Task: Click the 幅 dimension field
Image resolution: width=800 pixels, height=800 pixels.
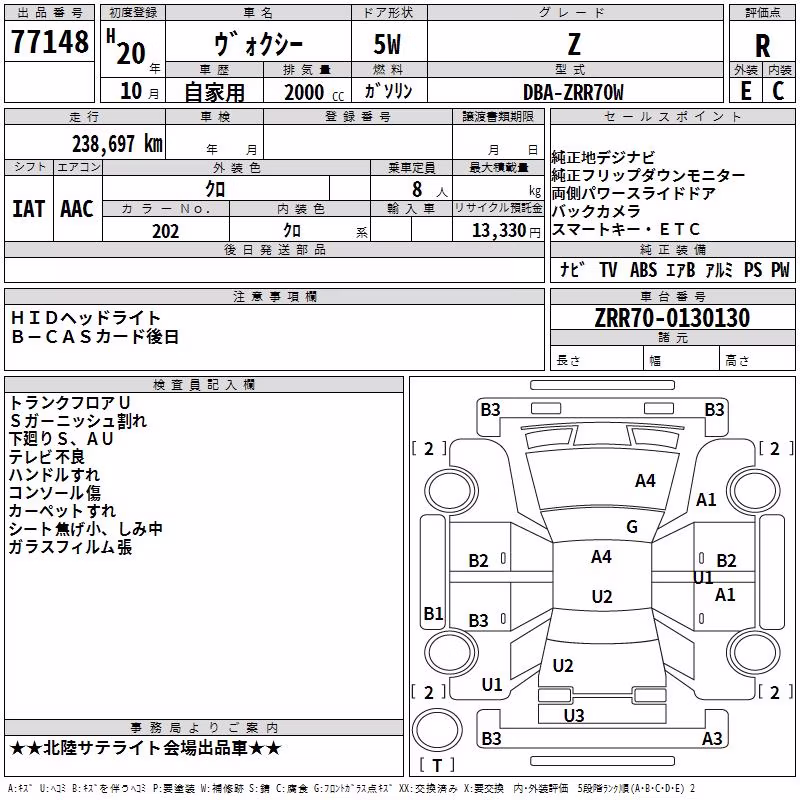Action: tap(682, 360)
